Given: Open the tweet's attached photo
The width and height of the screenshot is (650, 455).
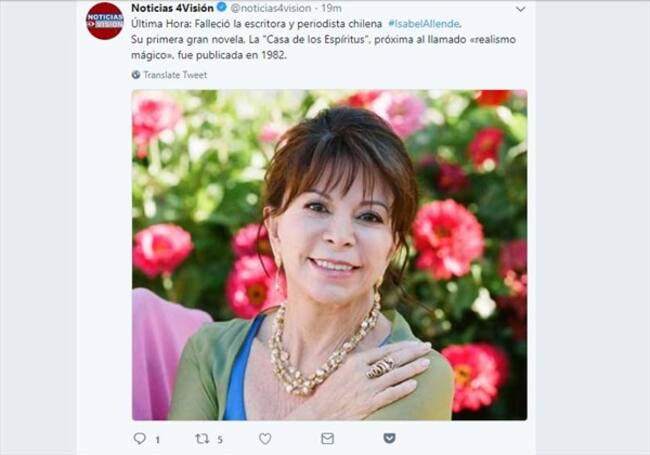Looking at the screenshot, I should [x=330, y=255].
